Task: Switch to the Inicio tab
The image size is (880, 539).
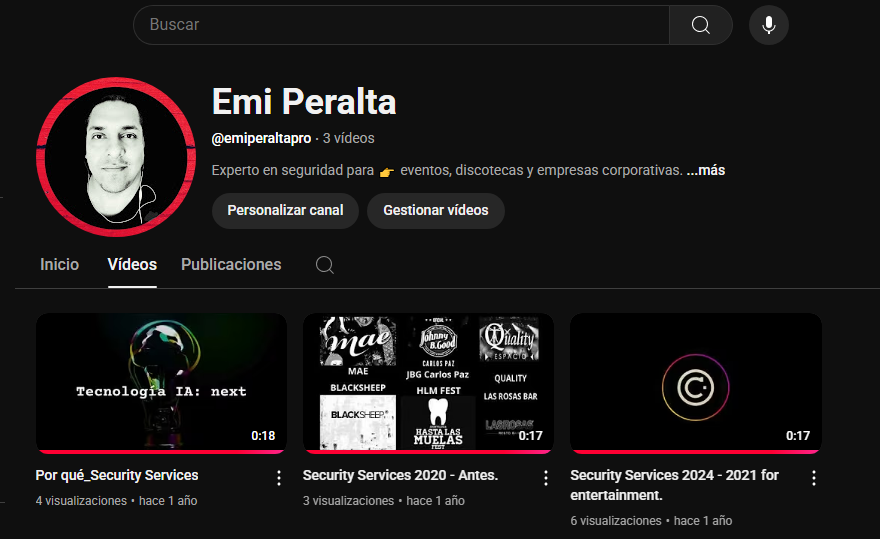Action: pyautogui.click(x=59, y=265)
